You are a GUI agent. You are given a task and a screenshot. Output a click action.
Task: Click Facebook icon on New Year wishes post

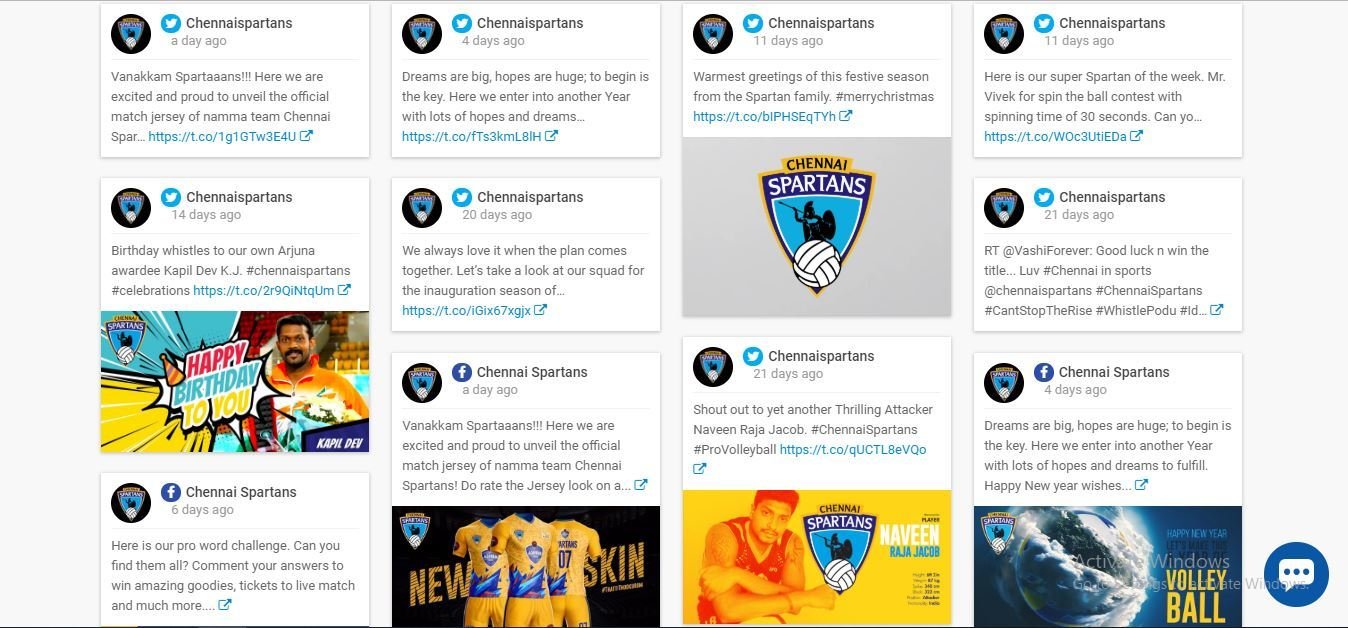click(x=1044, y=372)
